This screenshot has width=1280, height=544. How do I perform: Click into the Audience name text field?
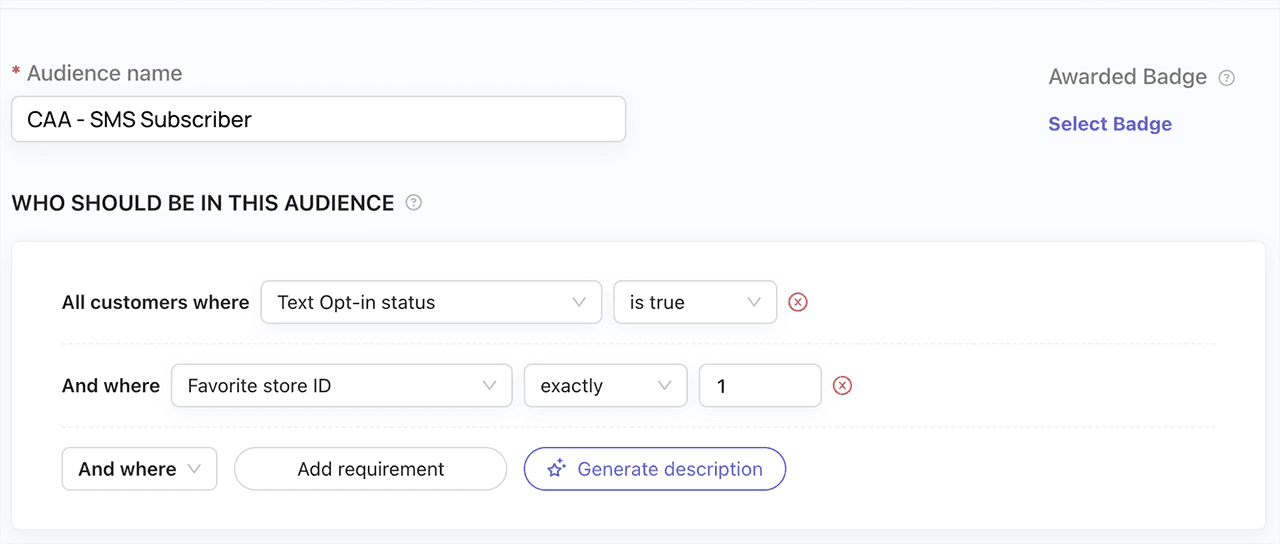pyautogui.click(x=318, y=119)
